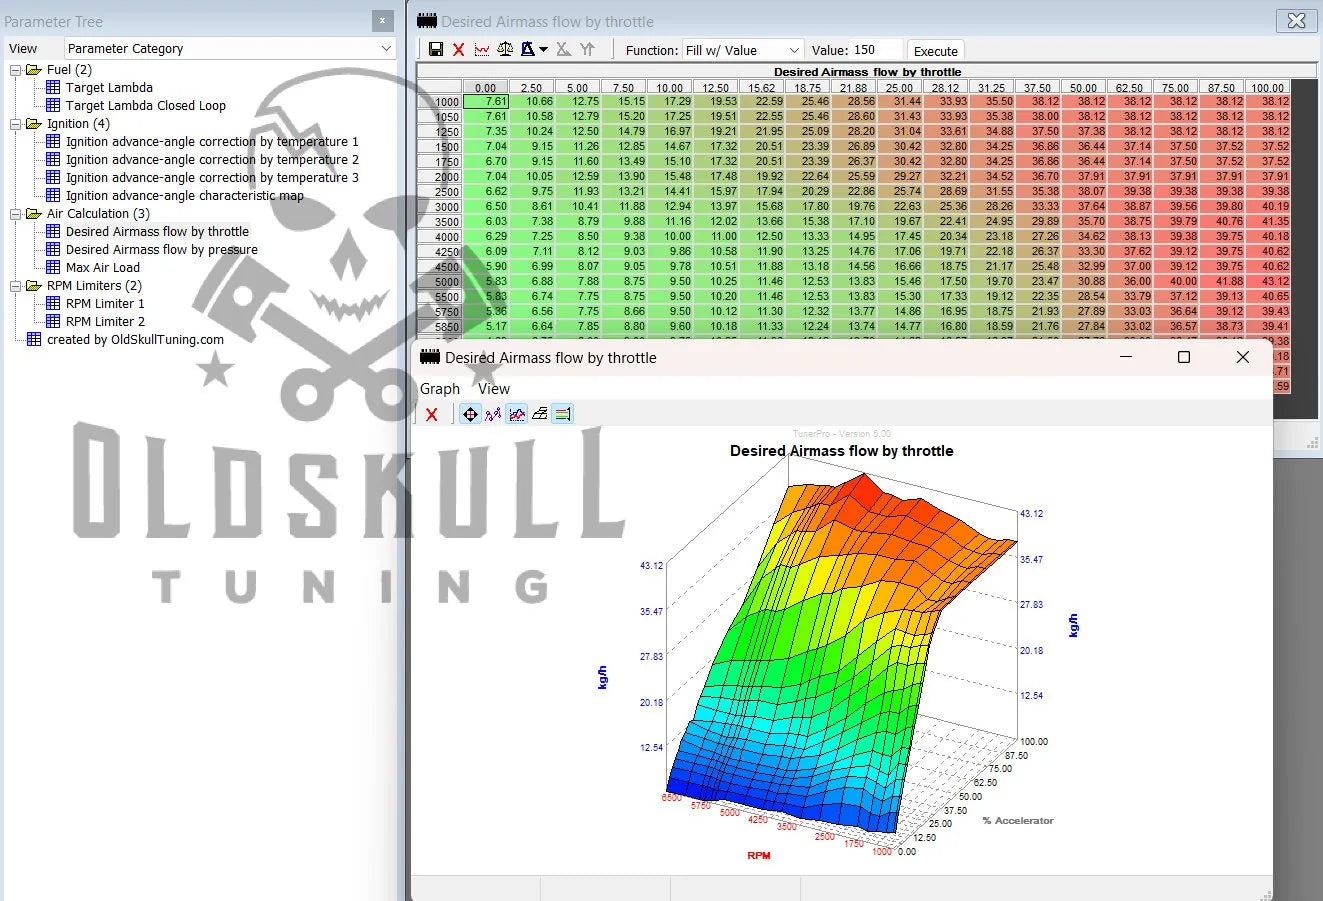Image resolution: width=1323 pixels, height=901 pixels.
Task: Click the 1000 row header in the table
Action: tap(440, 102)
